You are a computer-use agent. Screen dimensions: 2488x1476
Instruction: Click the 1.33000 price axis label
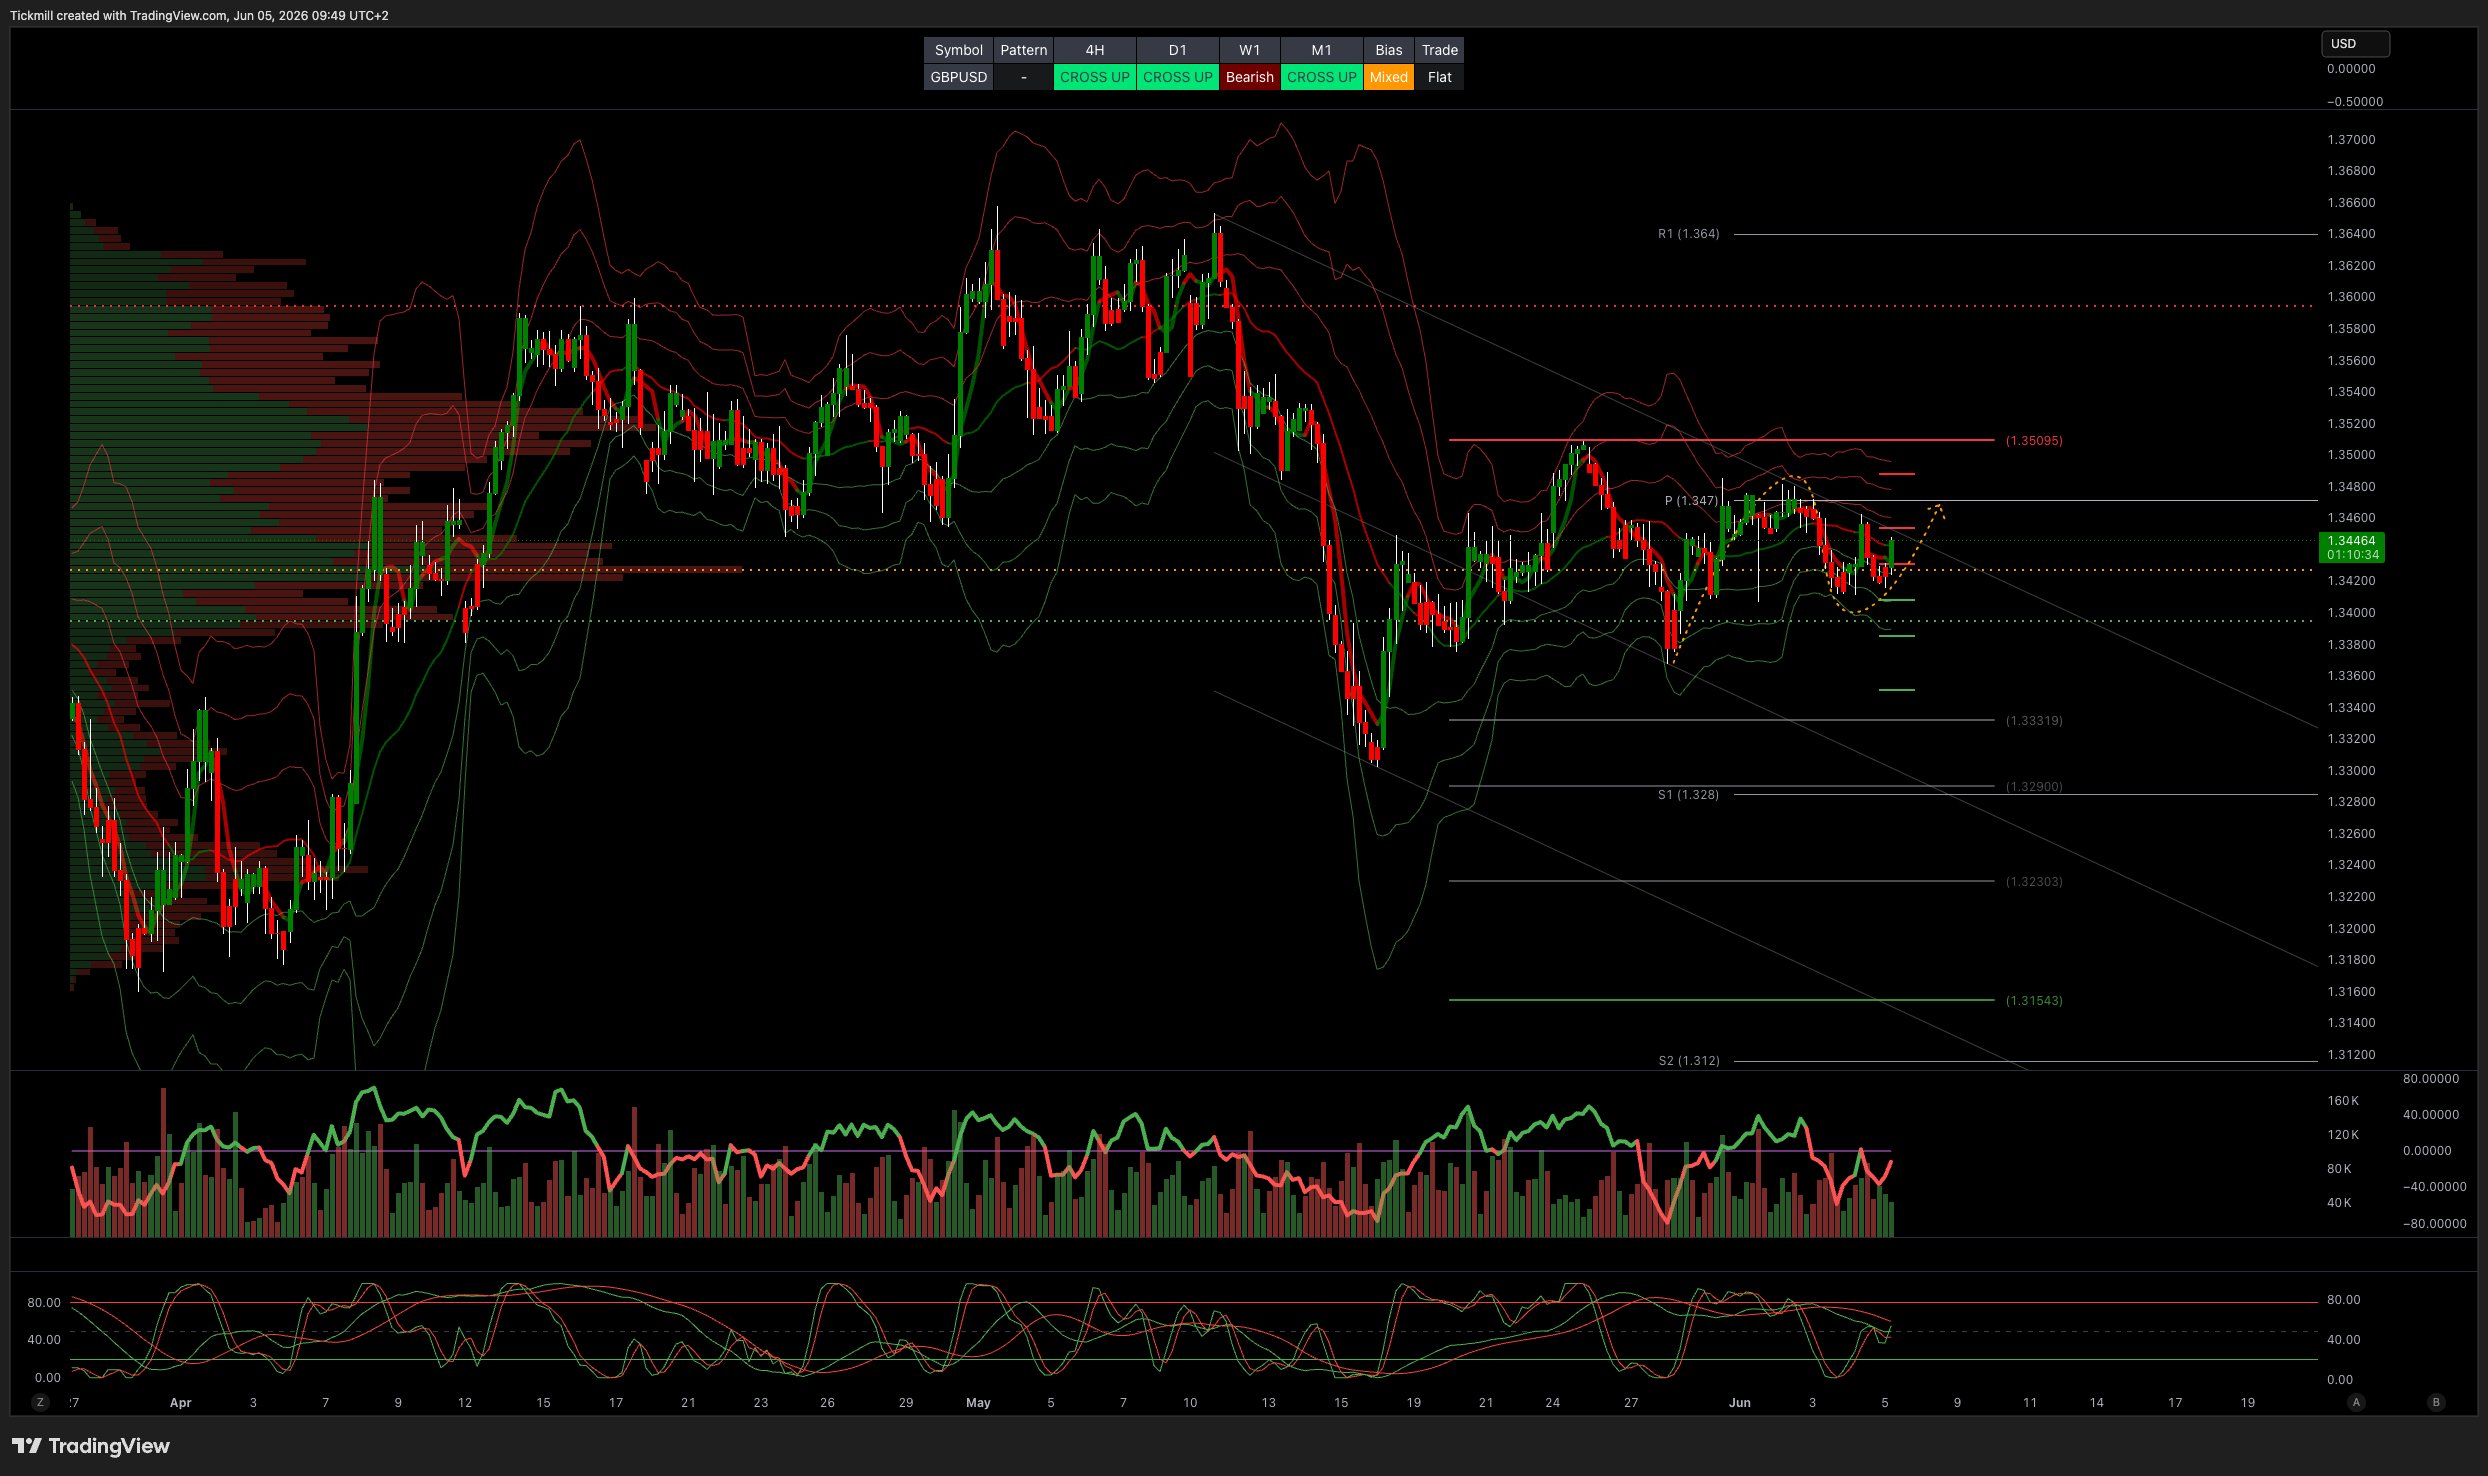click(2351, 771)
